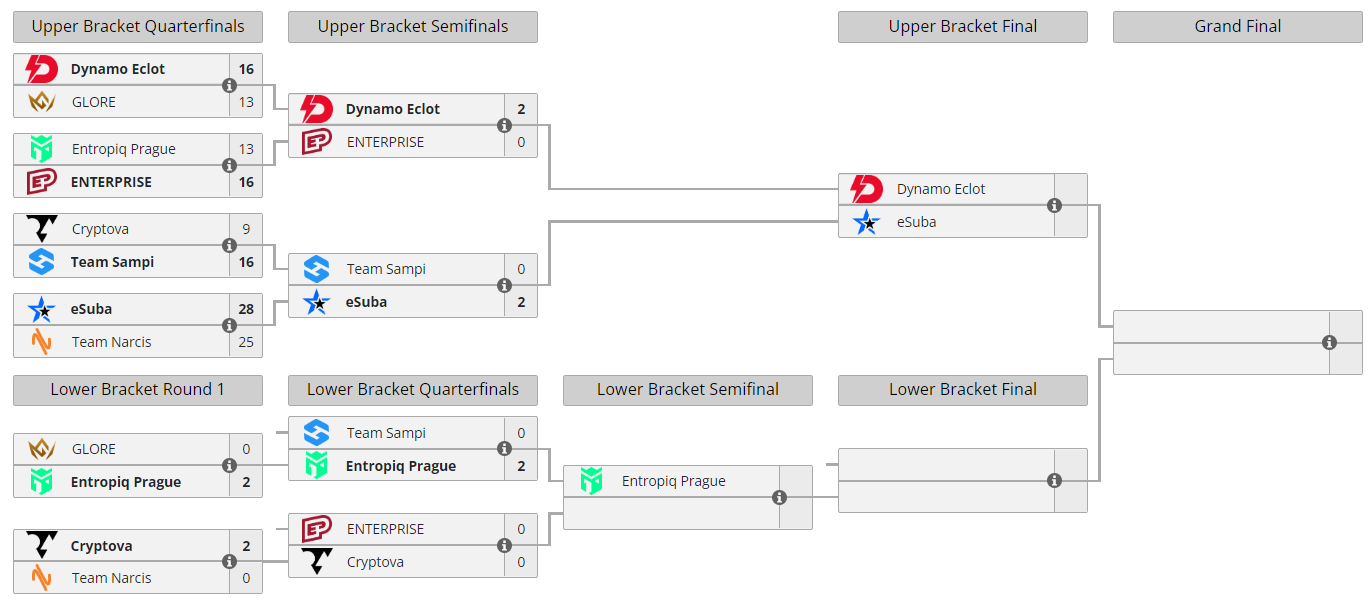Click info icon for Cryptova vs Team Sampi quarterfinal
1369x612 pixels.
(x=229, y=246)
